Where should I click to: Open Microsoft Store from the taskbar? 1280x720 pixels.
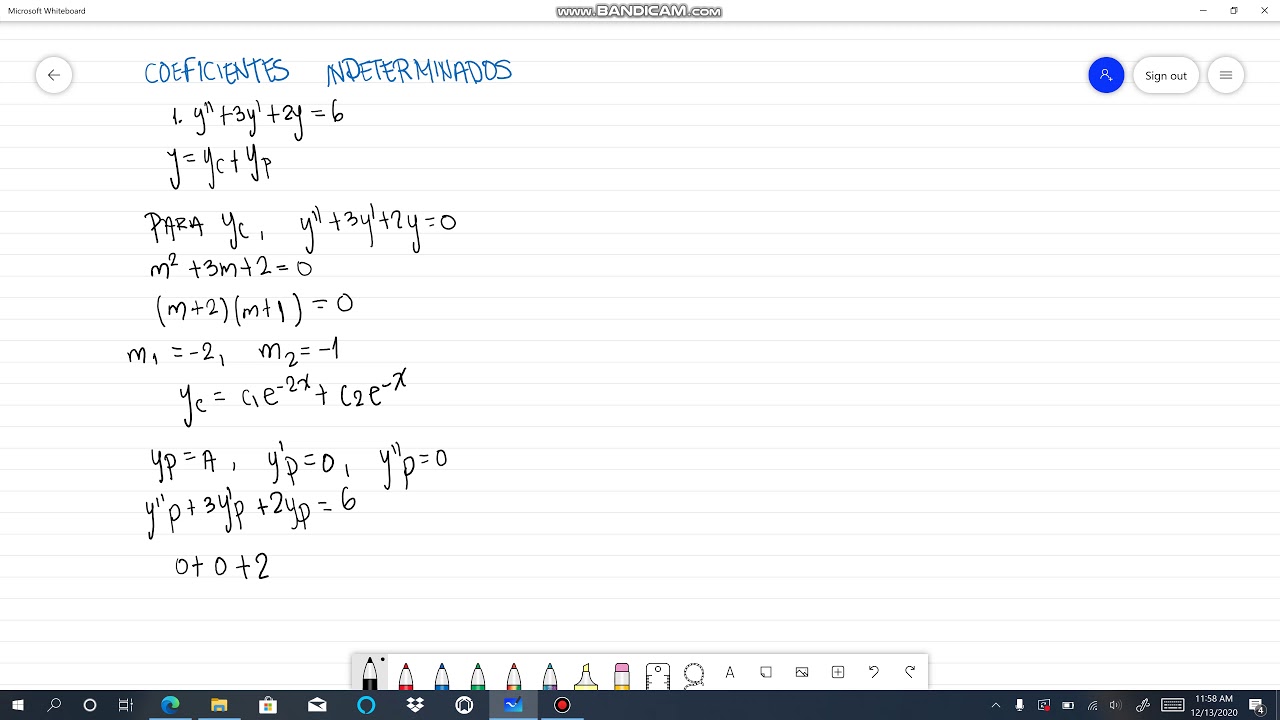pos(268,705)
